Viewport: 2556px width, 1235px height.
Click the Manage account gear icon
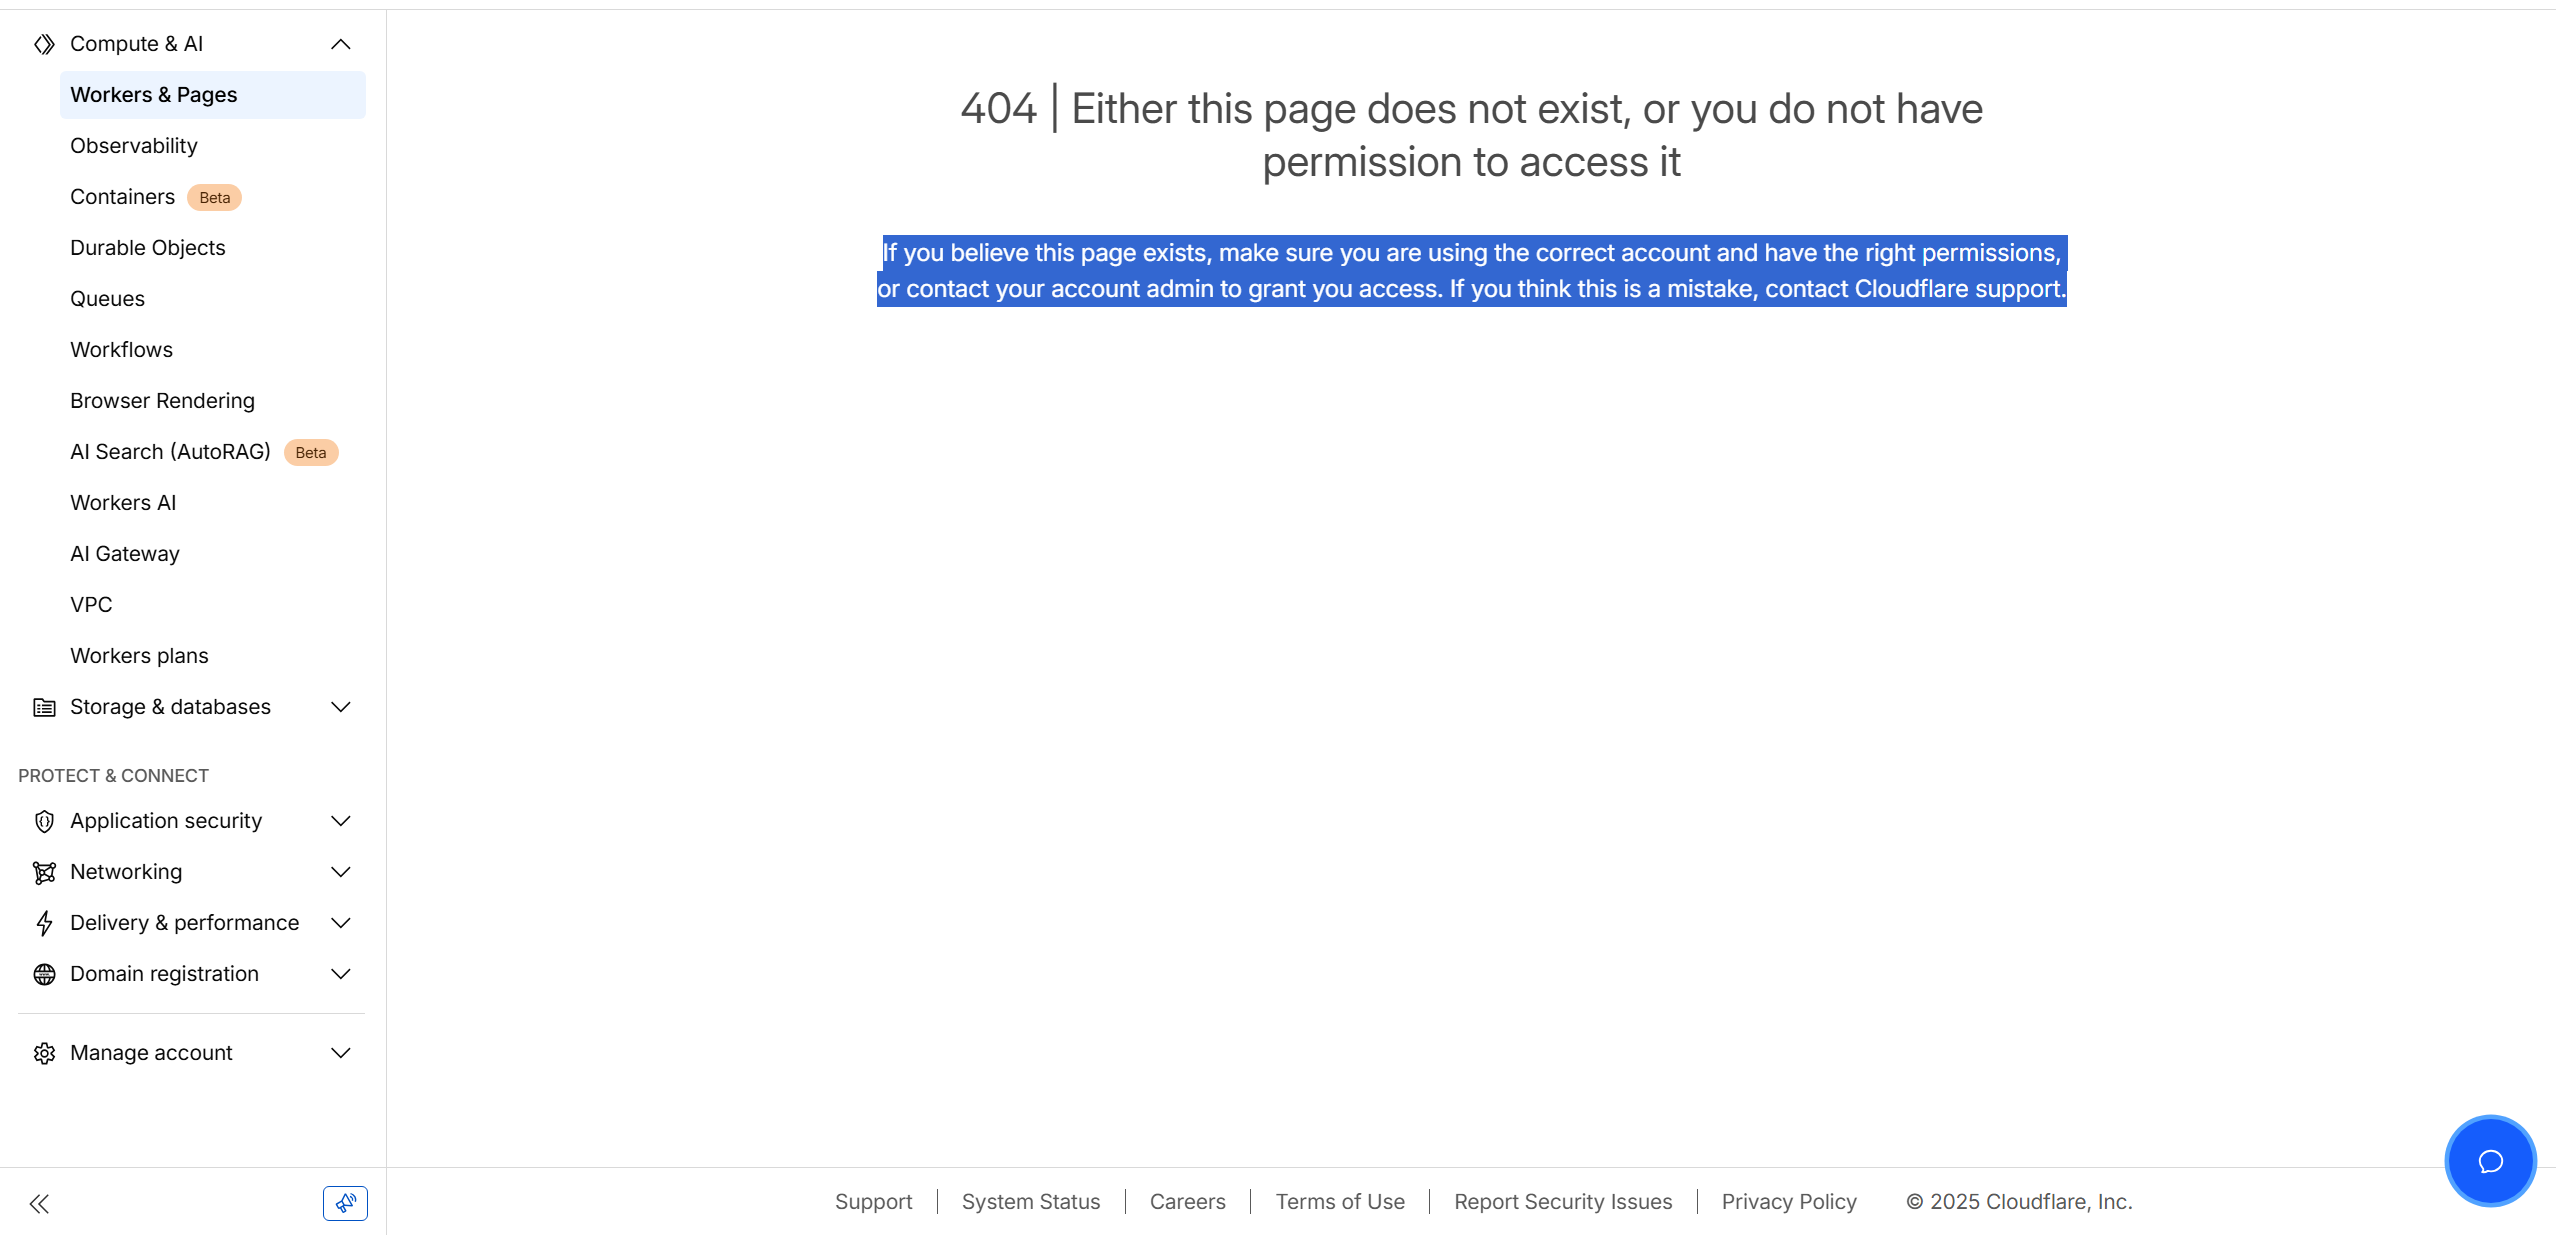[44, 1054]
